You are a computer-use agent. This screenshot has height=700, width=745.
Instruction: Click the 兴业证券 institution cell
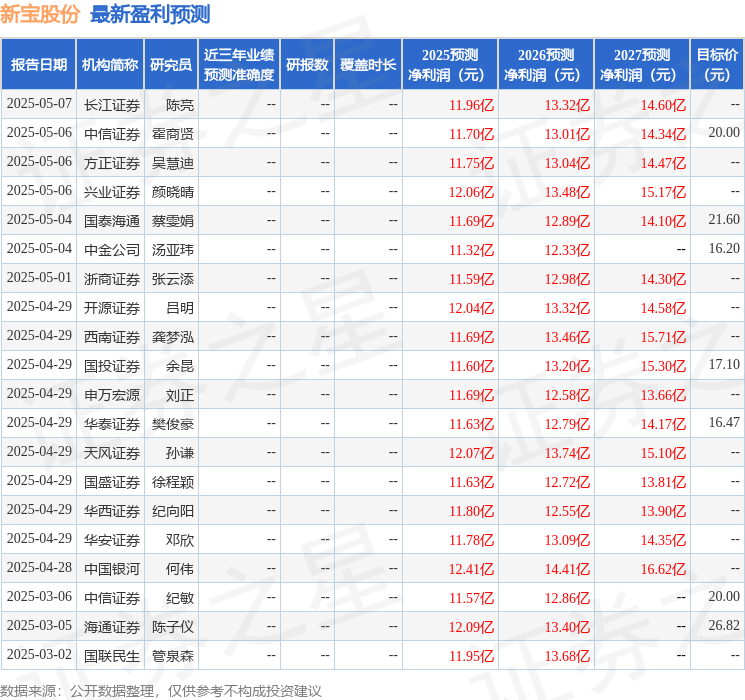[112, 192]
